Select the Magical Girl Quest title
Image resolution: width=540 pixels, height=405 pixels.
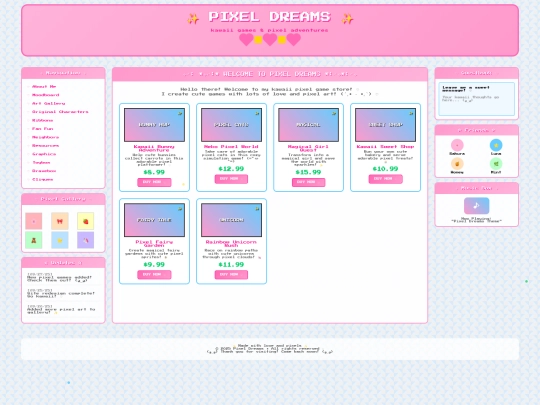coord(308,148)
